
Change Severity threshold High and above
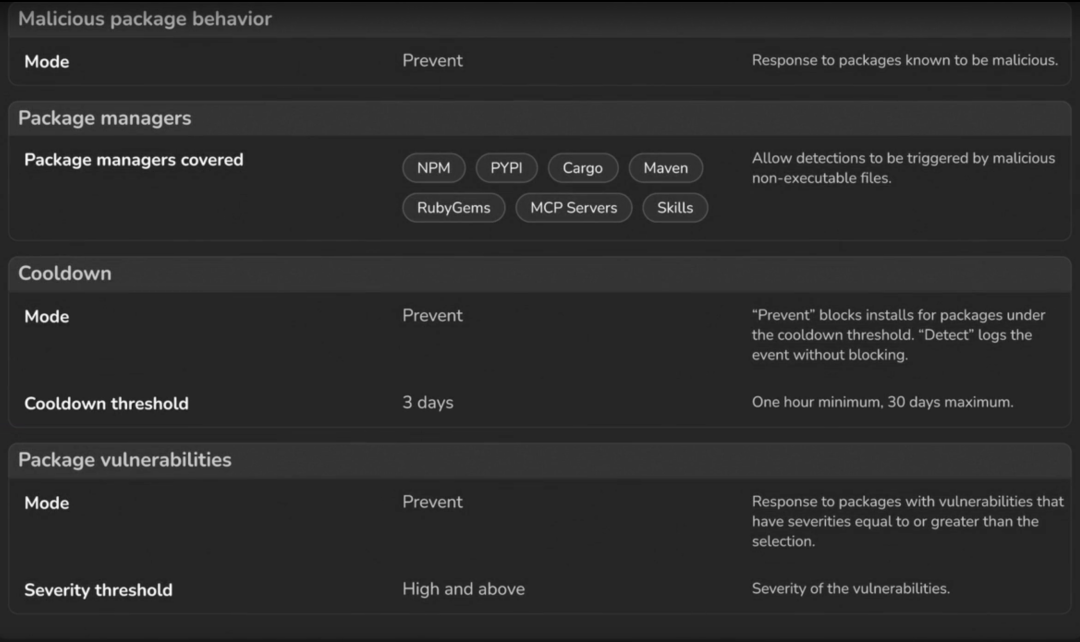click(464, 589)
